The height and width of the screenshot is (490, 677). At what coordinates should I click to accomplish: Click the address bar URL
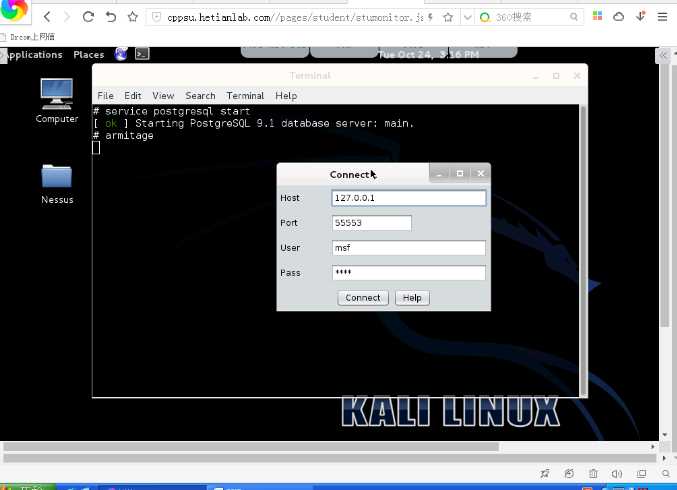[294, 17]
